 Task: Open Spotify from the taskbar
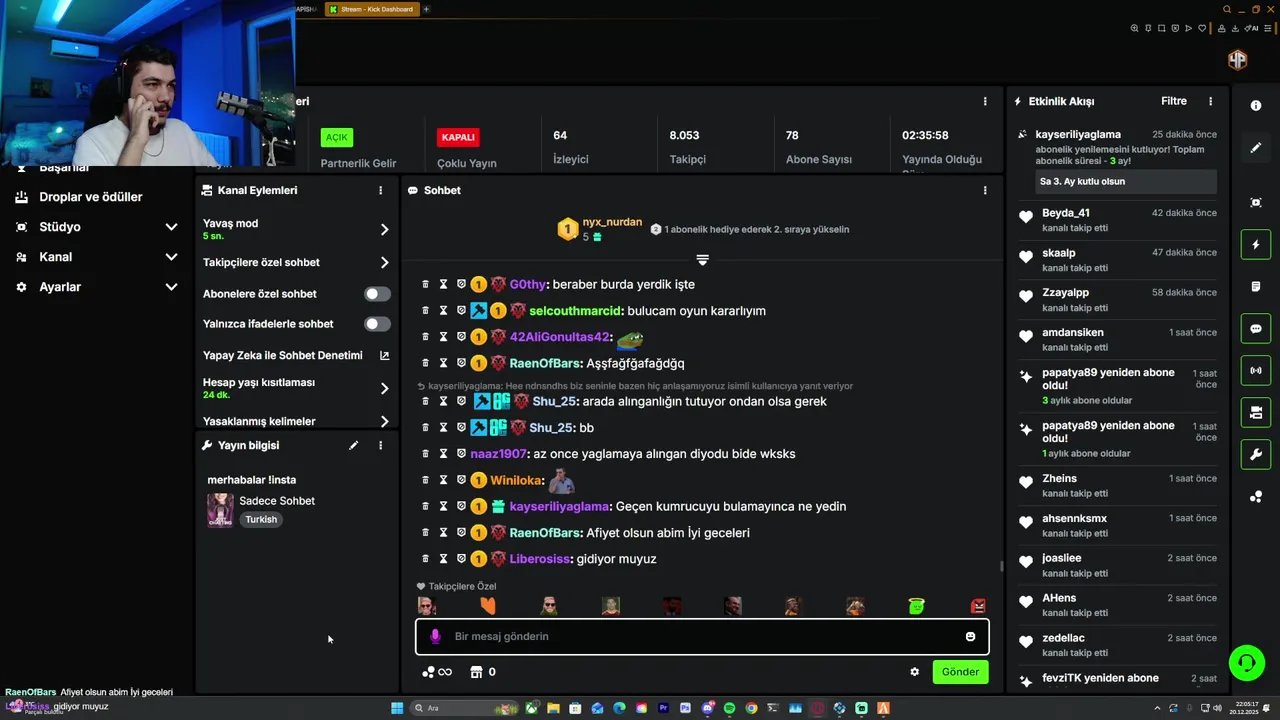pos(729,708)
